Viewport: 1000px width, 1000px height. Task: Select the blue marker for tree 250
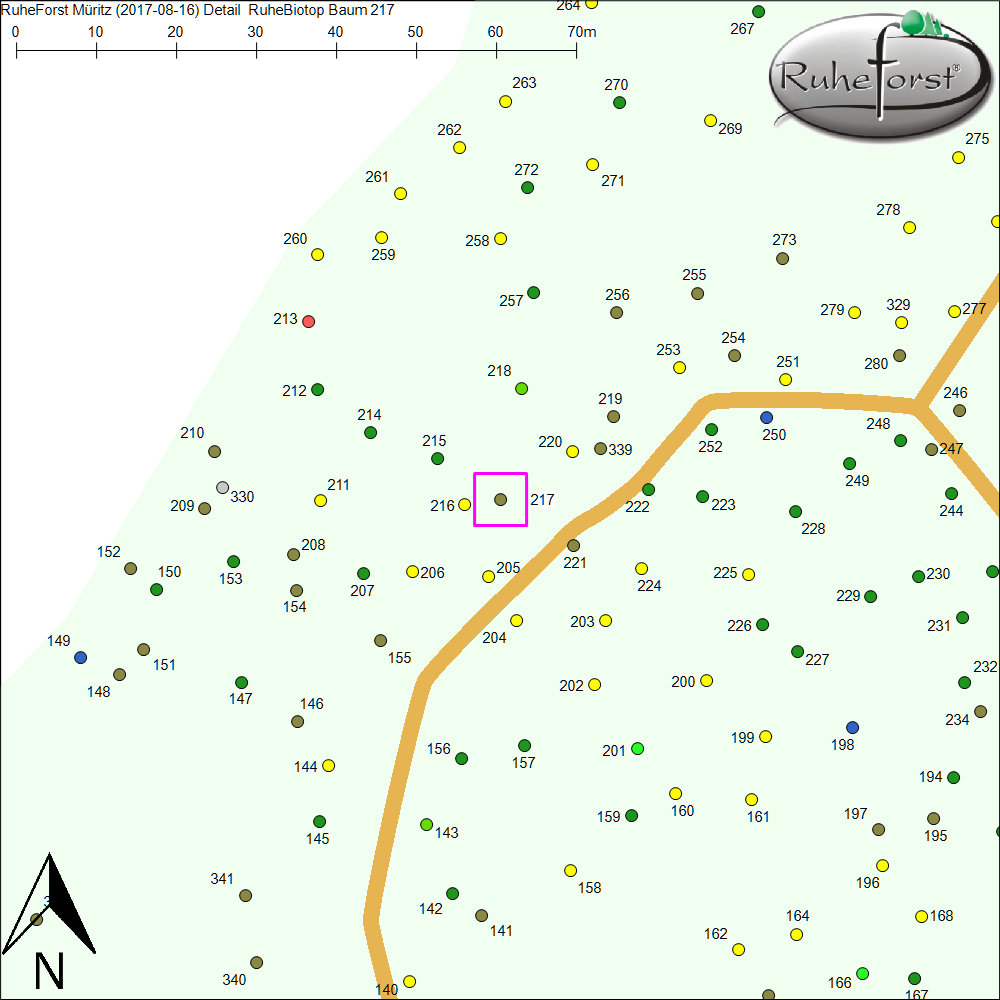[x=767, y=417]
